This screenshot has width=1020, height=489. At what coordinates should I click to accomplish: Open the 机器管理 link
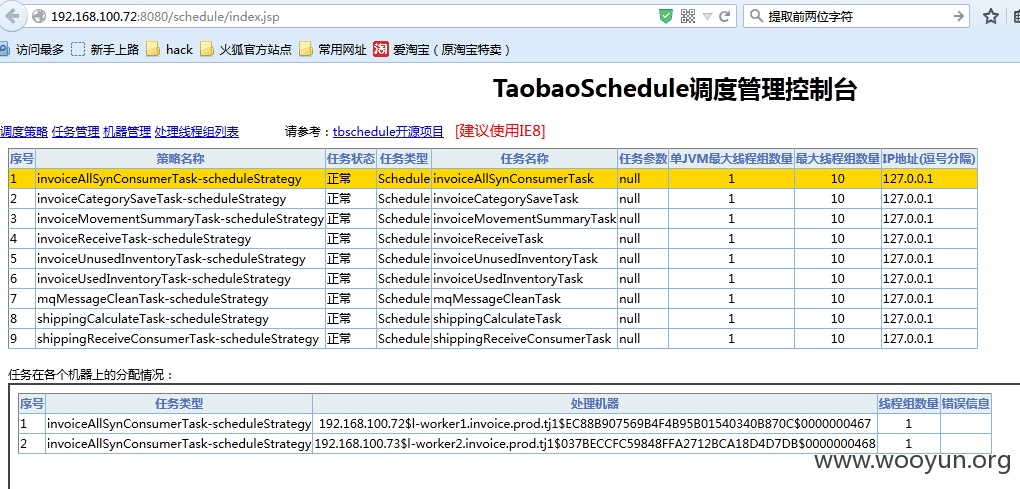[127, 132]
